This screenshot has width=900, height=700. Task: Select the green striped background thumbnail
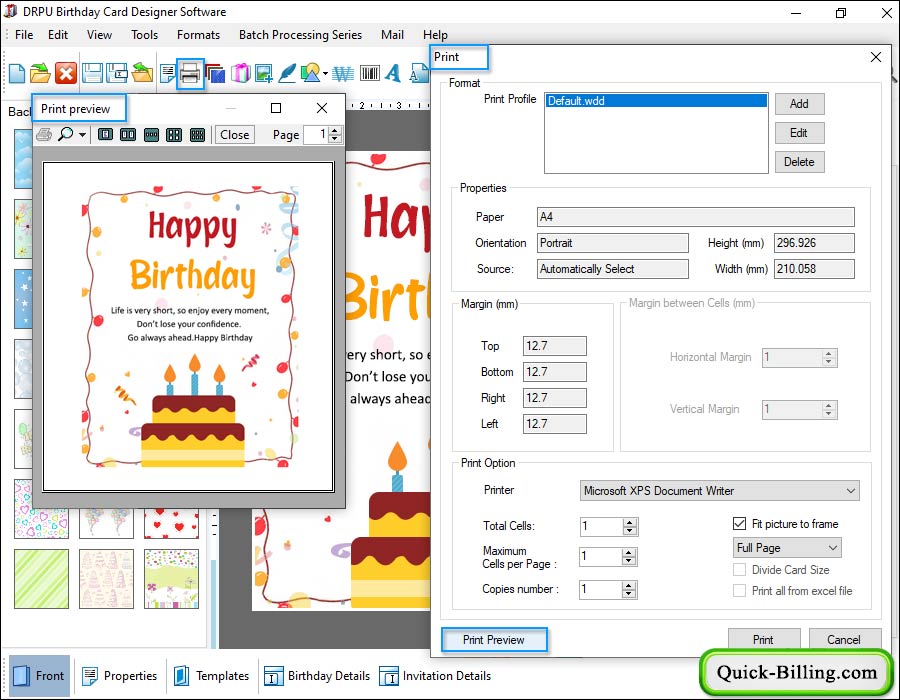click(41, 578)
